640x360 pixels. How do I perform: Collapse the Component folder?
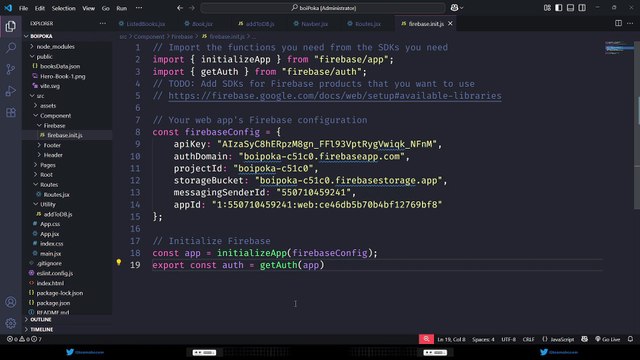55,116
